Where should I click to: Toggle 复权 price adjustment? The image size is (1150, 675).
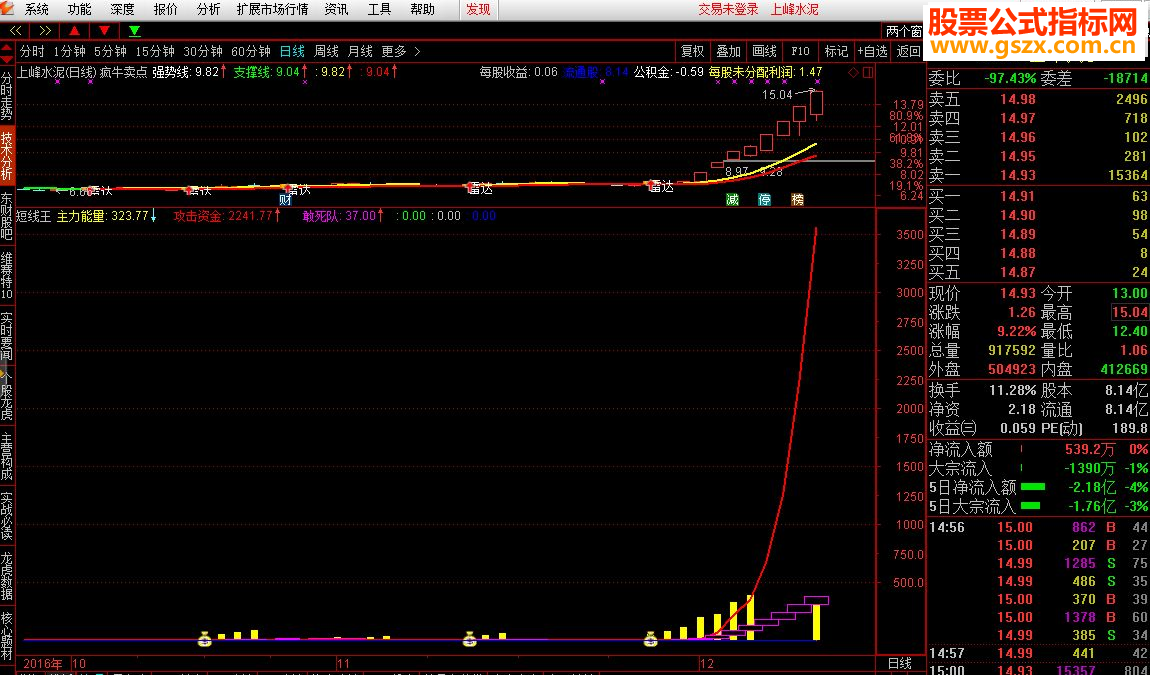692,51
